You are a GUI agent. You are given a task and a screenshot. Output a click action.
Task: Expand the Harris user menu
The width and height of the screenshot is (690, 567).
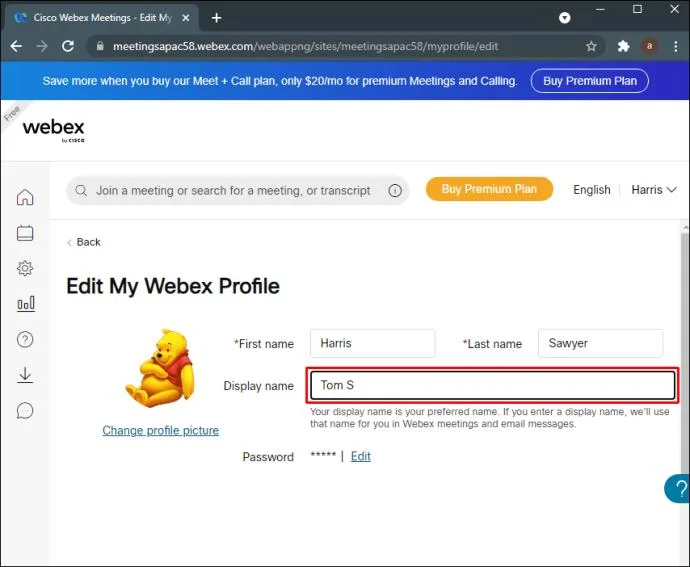[x=653, y=190]
